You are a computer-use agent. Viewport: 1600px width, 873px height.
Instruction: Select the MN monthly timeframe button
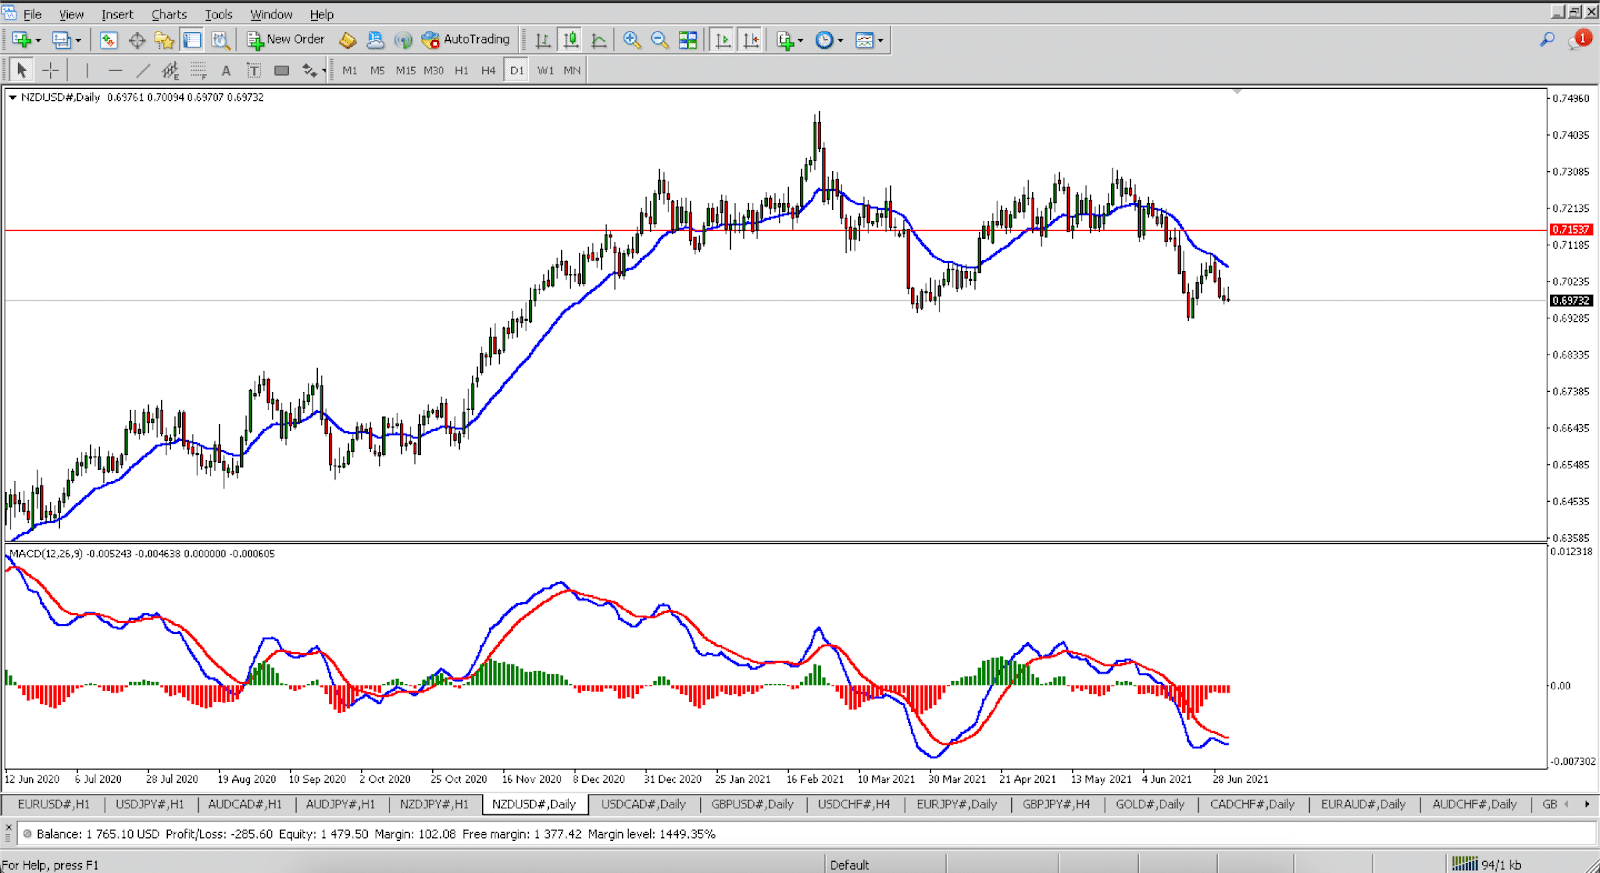[572, 70]
